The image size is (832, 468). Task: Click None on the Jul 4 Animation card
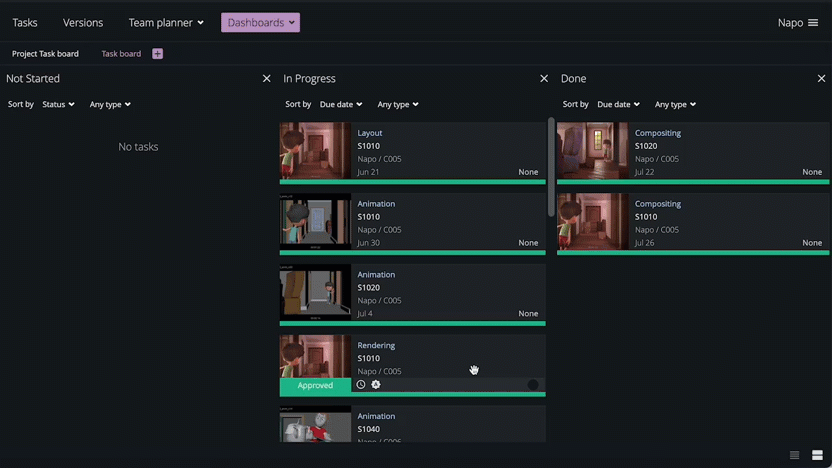point(528,314)
